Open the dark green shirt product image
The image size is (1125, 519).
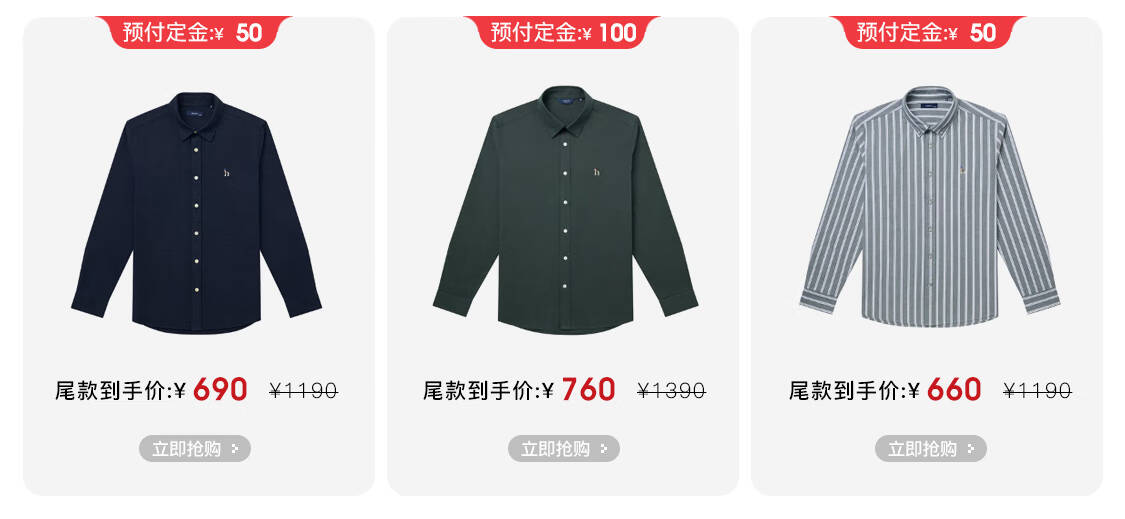pos(565,210)
